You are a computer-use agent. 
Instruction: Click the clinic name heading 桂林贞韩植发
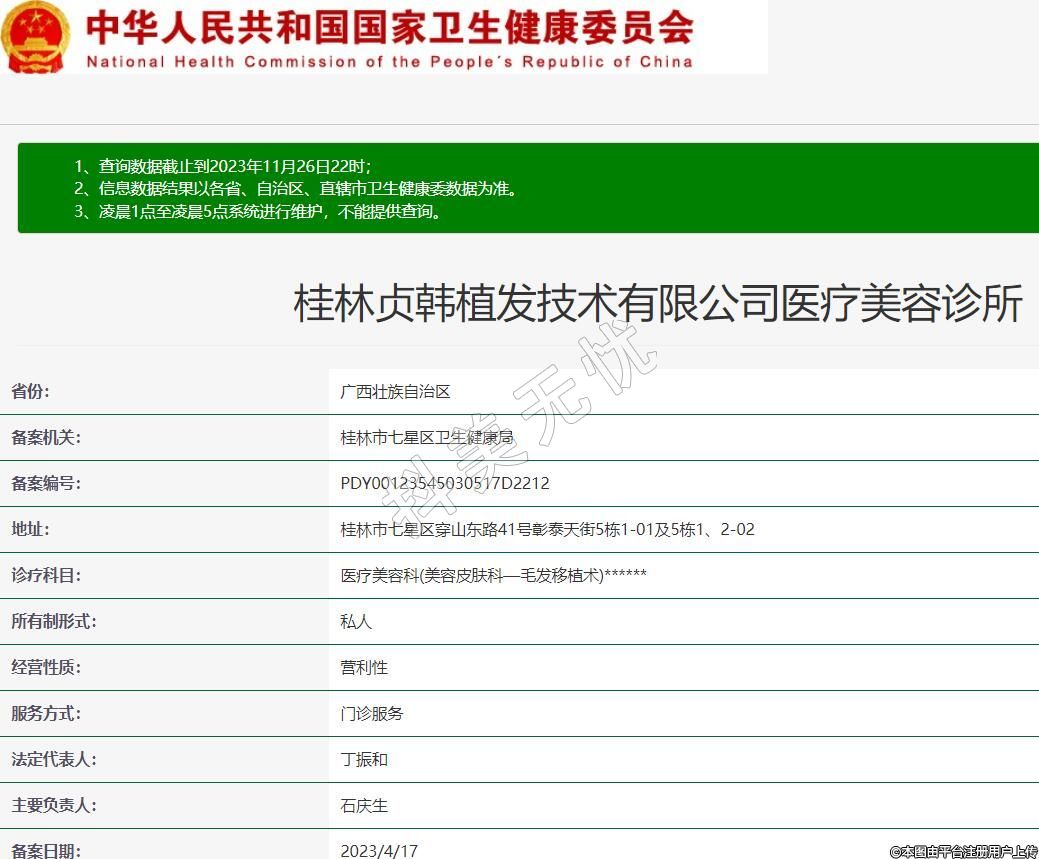pyautogui.click(x=657, y=303)
